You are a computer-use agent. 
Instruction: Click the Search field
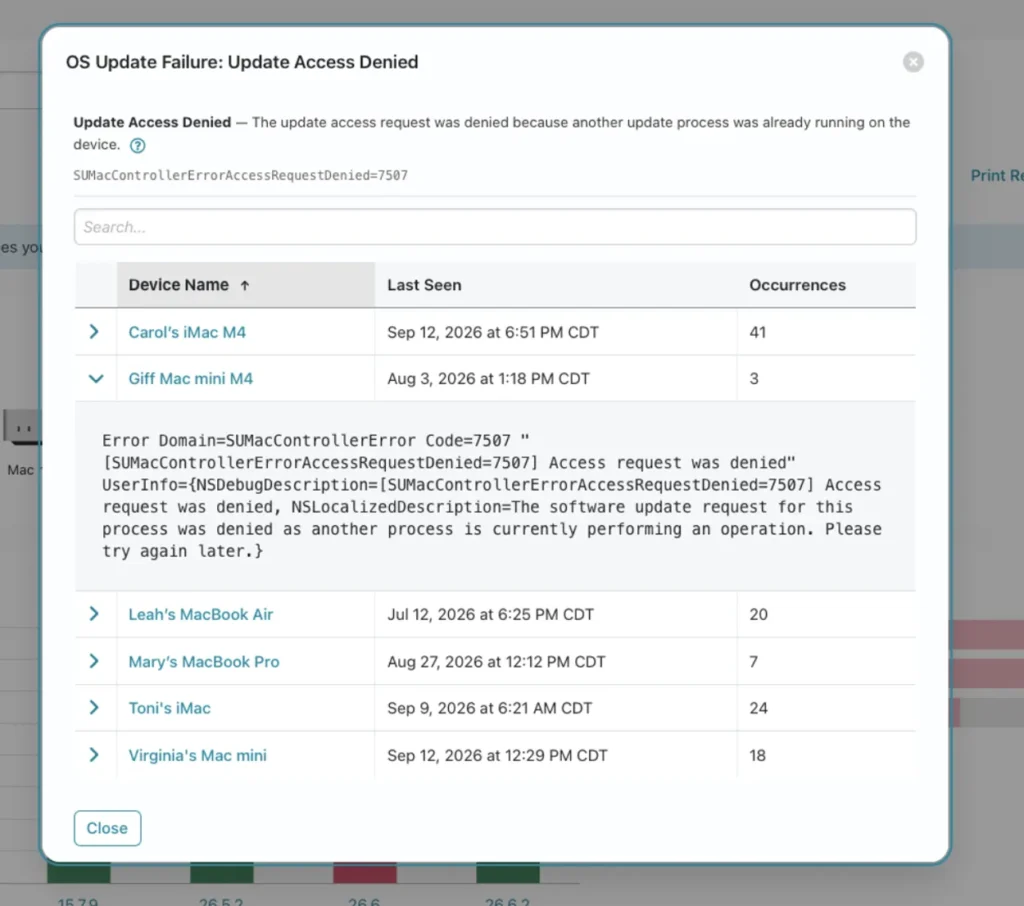pos(495,227)
